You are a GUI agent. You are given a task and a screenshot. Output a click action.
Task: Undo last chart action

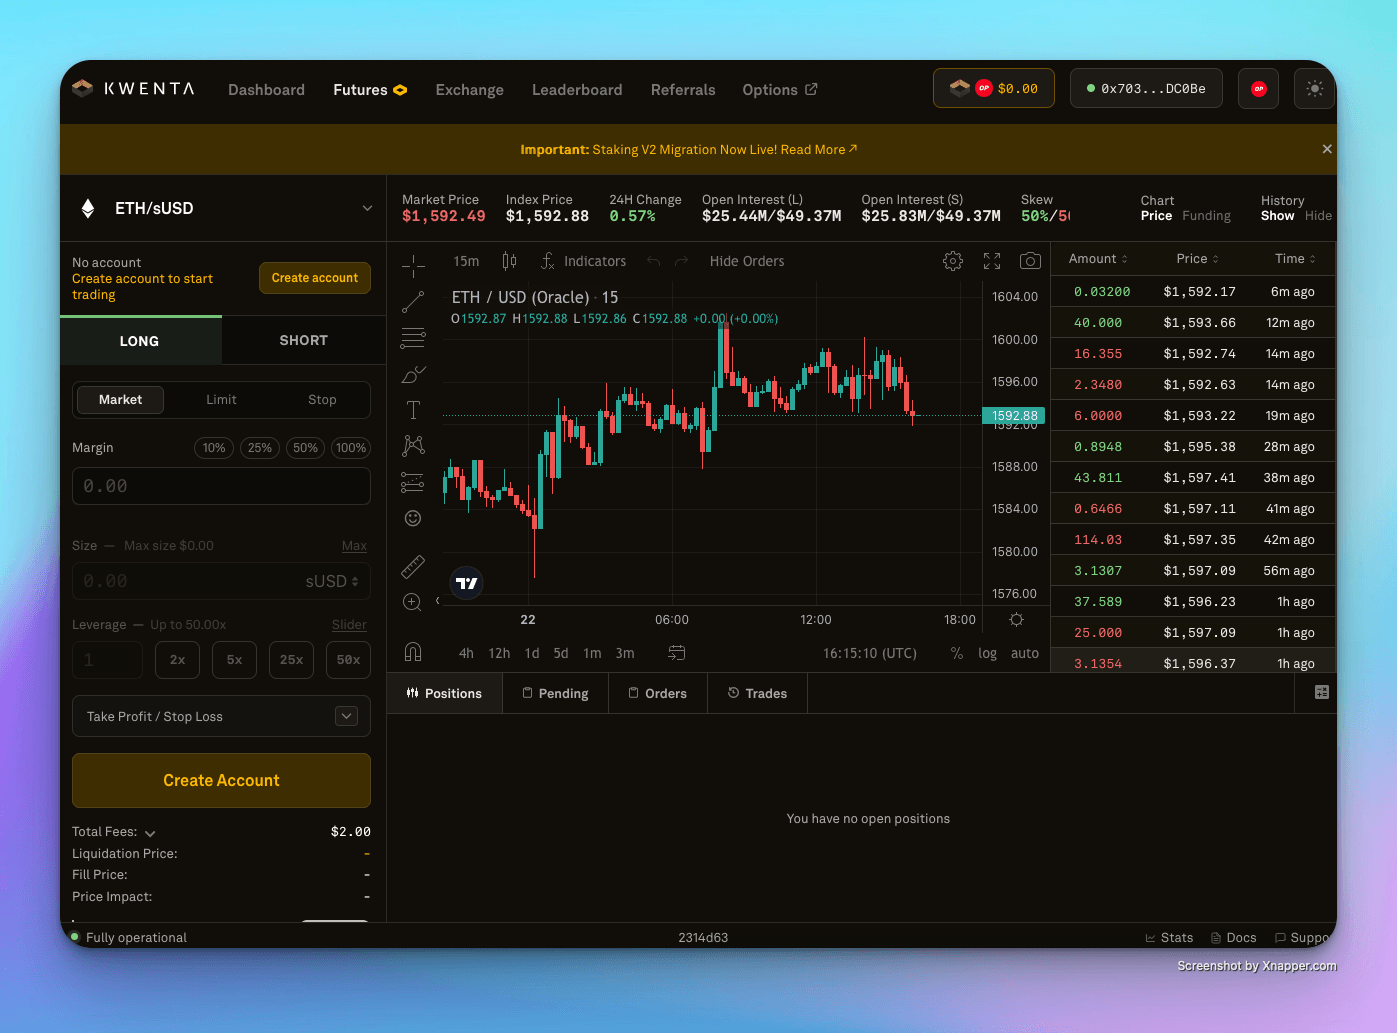pos(654,261)
